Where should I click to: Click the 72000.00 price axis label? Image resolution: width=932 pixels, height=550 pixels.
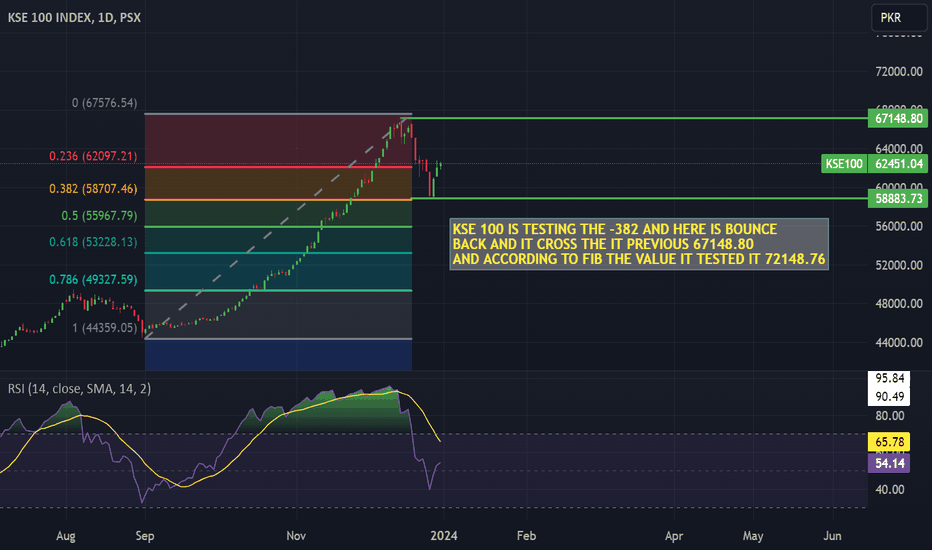click(899, 71)
